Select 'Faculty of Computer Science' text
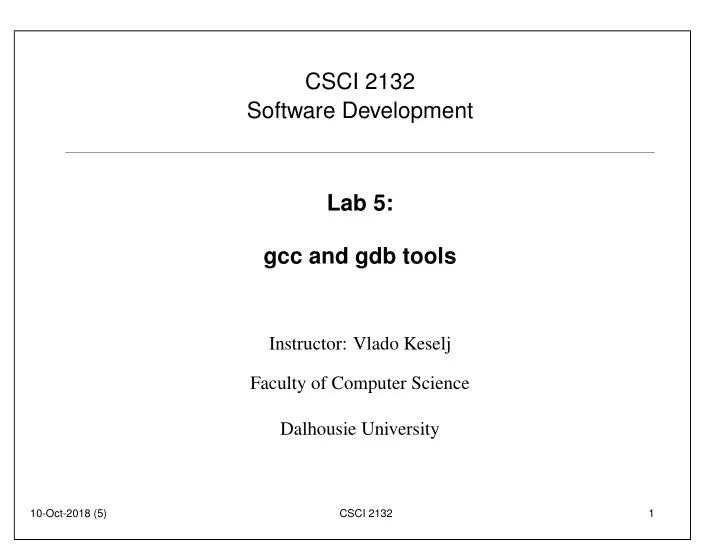 [x=360, y=383]
